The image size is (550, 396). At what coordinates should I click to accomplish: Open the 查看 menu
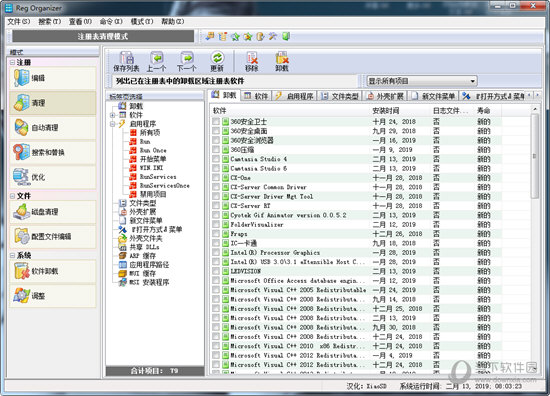(x=80, y=22)
